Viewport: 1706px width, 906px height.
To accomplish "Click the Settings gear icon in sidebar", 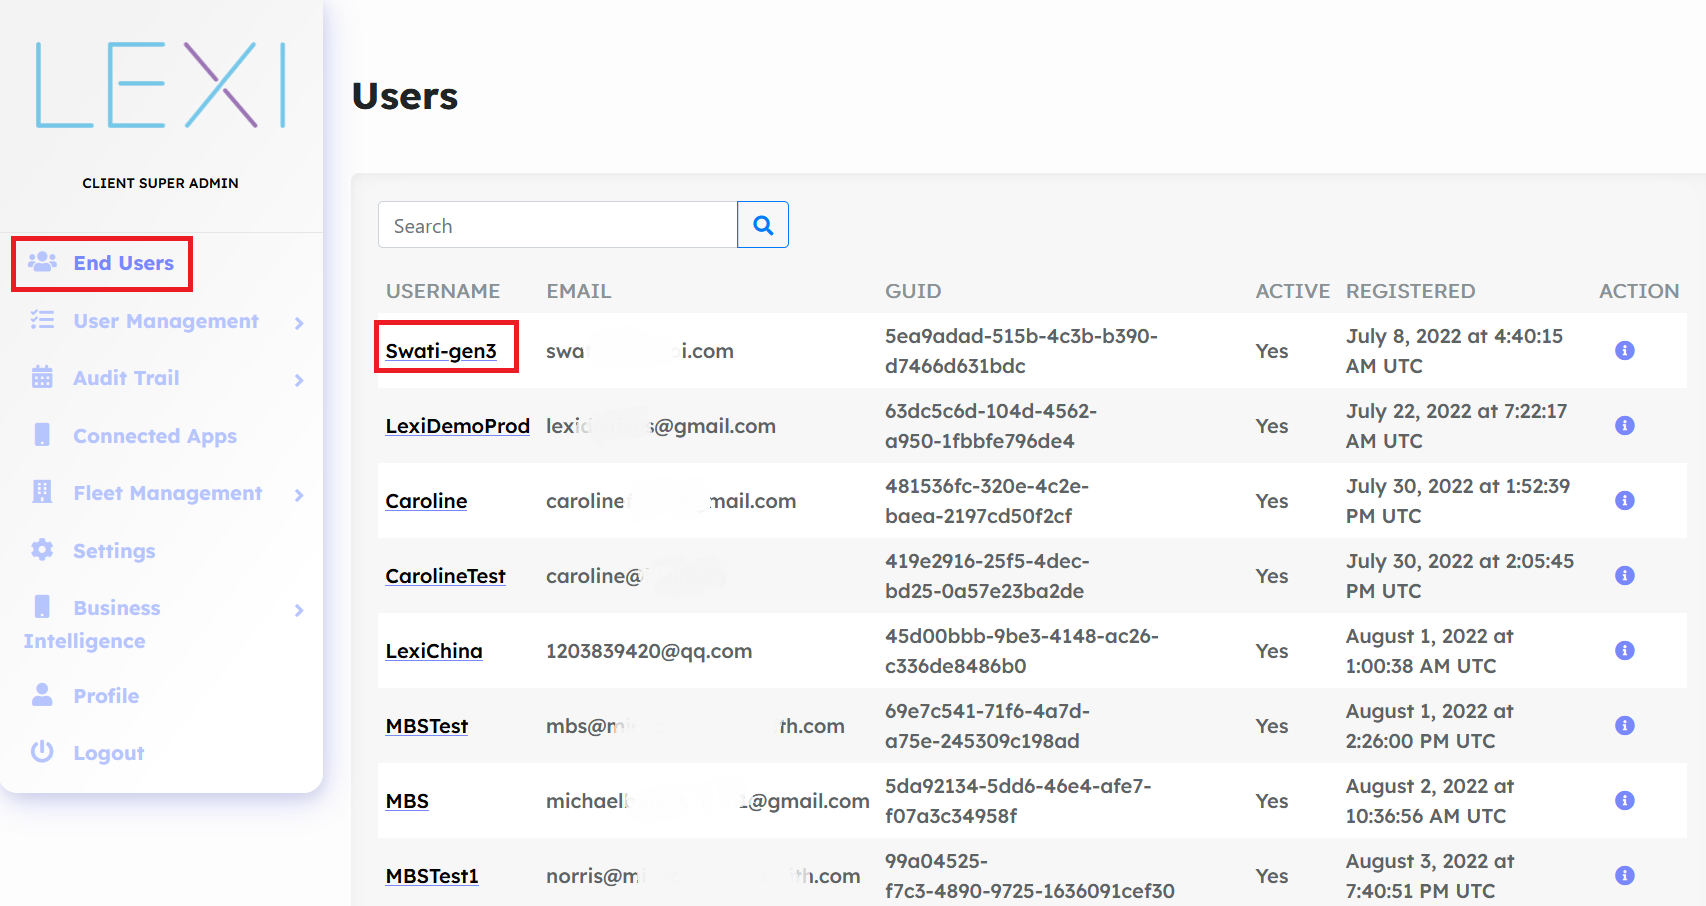I will pyautogui.click(x=42, y=550).
